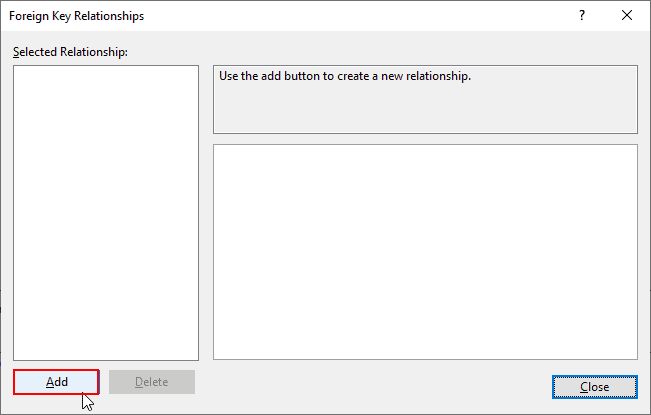The image size is (651, 415).
Task: Close the Foreign Key Relationships dialog via X
Action: [627, 15]
